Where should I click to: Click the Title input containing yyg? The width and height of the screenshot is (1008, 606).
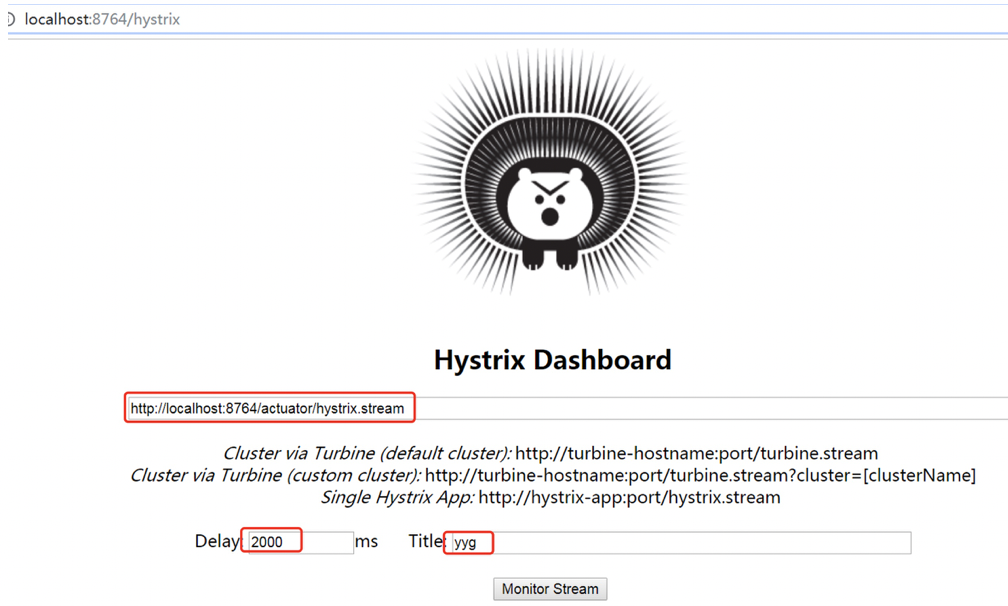[x=681, y=542]
